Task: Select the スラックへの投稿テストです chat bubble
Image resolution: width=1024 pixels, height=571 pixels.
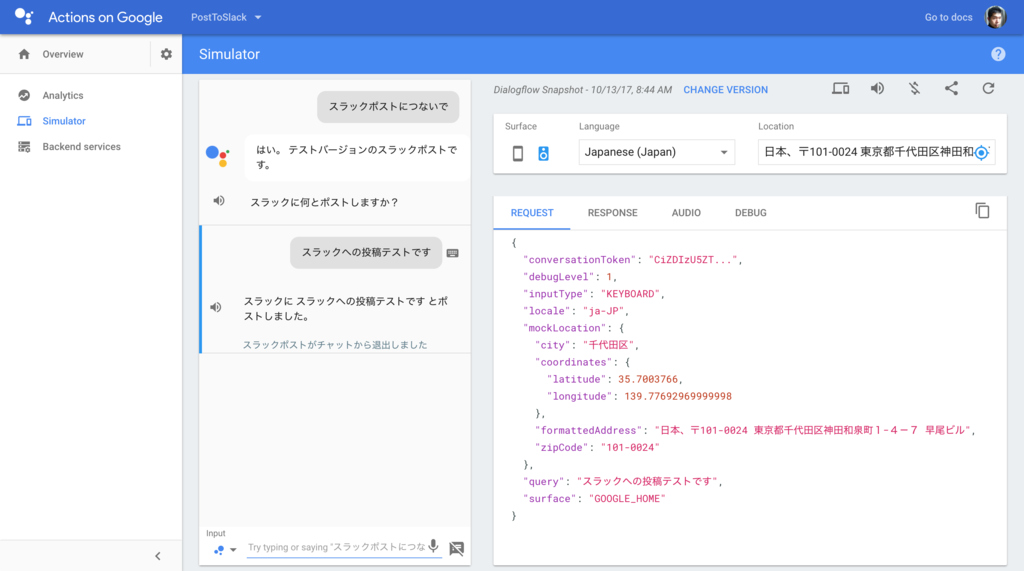Action: pos(366,252)
